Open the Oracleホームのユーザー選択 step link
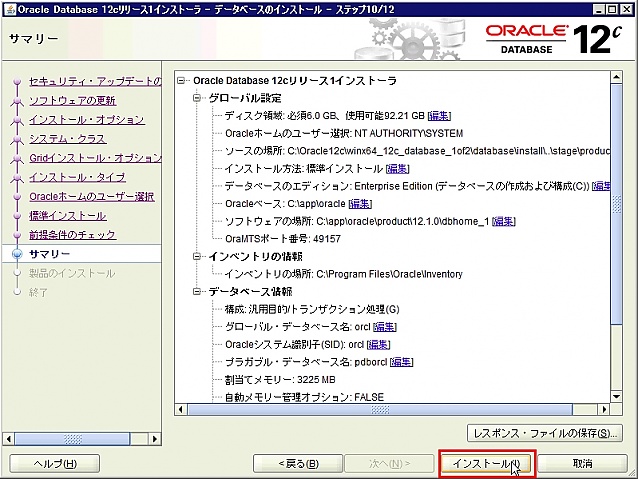This screenshot has height=479, width=638. coord(92,197)
